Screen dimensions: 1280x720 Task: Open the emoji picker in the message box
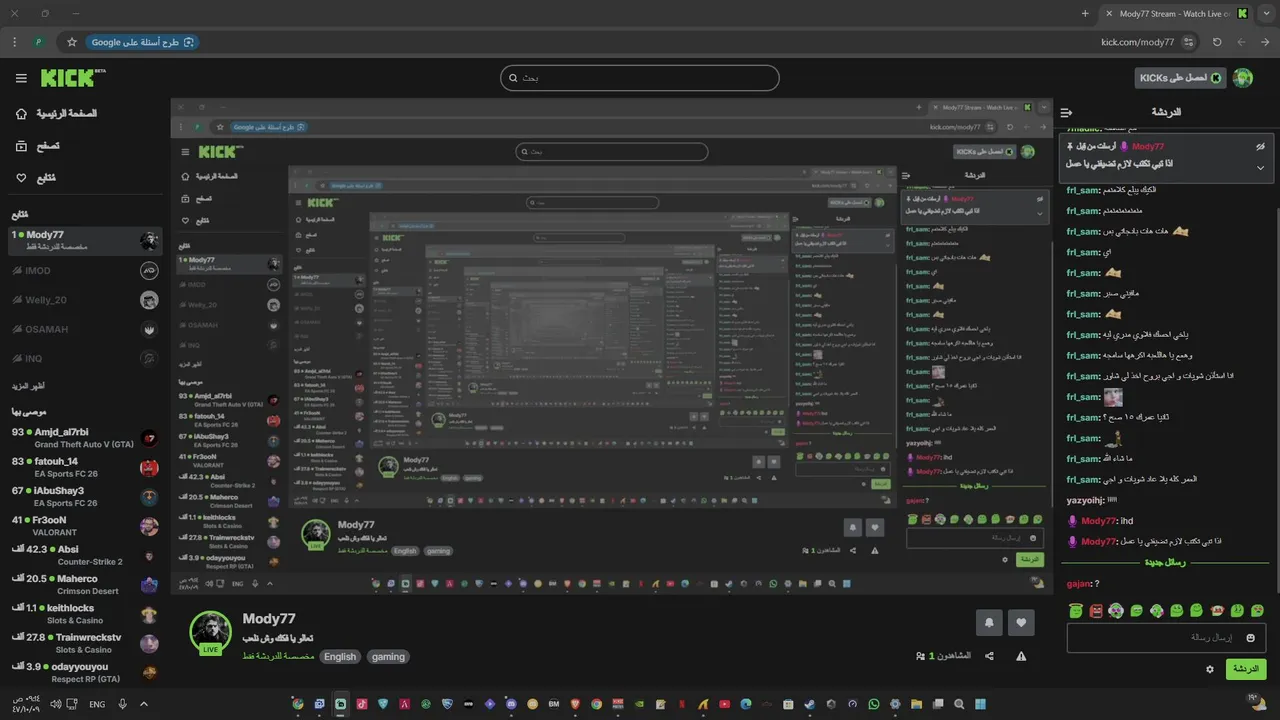(1250, 638)
